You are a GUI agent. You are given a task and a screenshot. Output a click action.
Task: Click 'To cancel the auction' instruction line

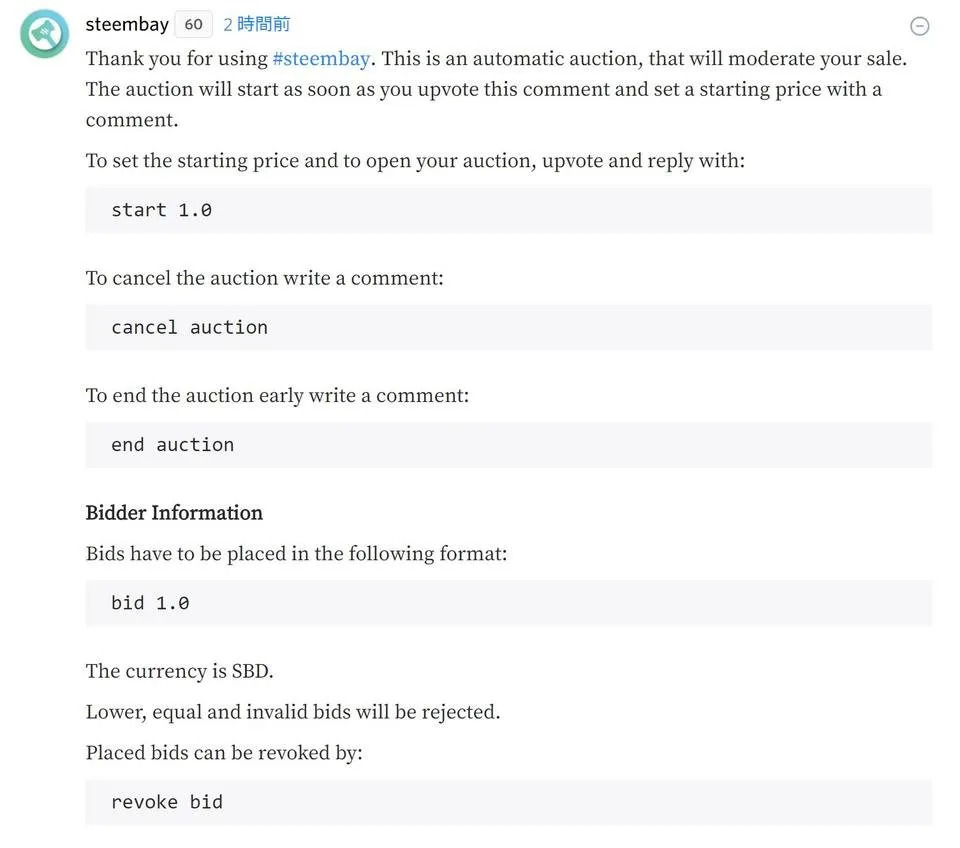(264, 278)
